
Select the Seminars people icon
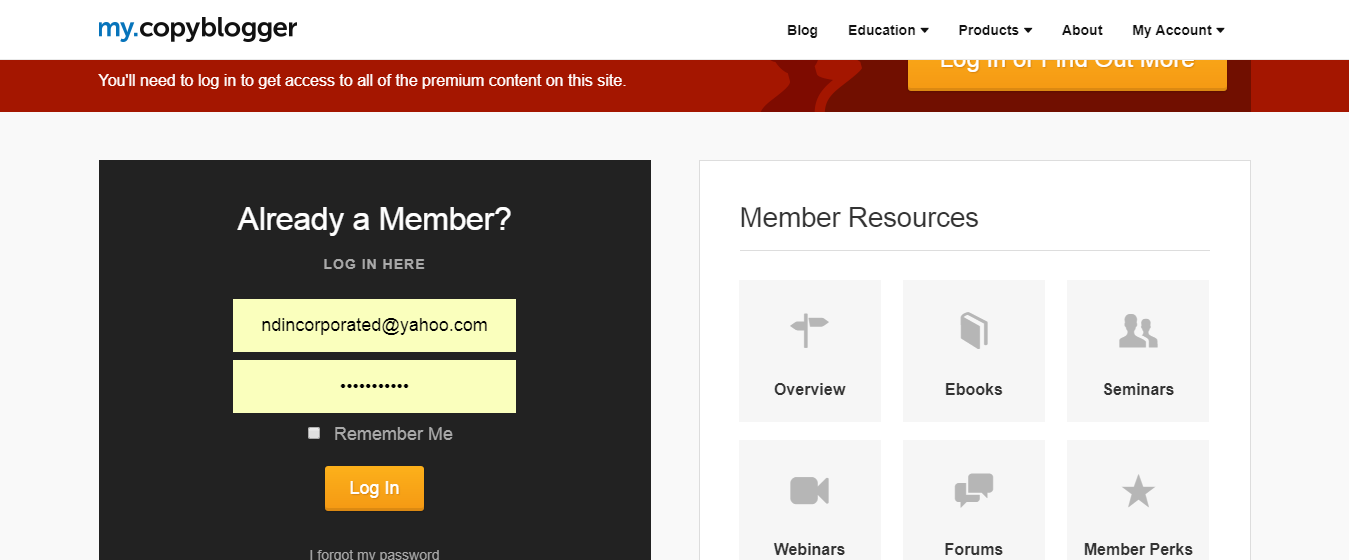click(1138, 330)
